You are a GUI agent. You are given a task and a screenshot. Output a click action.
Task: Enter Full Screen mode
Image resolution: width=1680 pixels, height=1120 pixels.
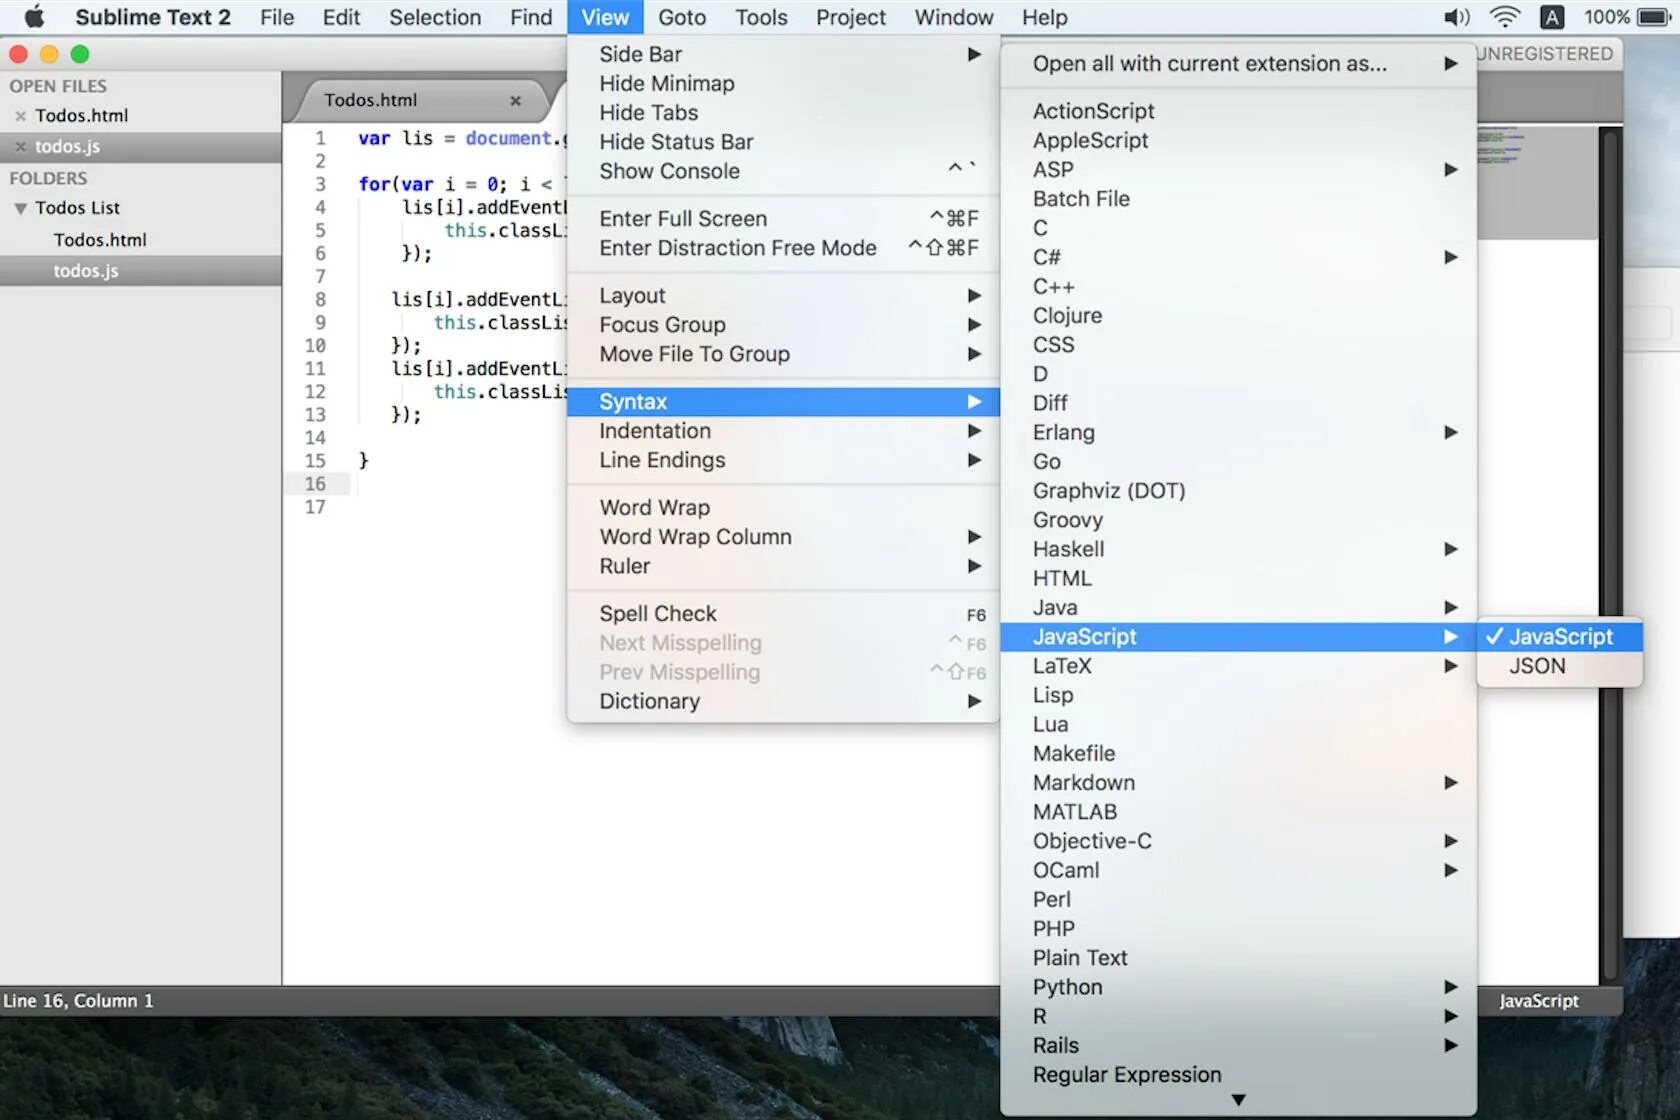[783, 219]
